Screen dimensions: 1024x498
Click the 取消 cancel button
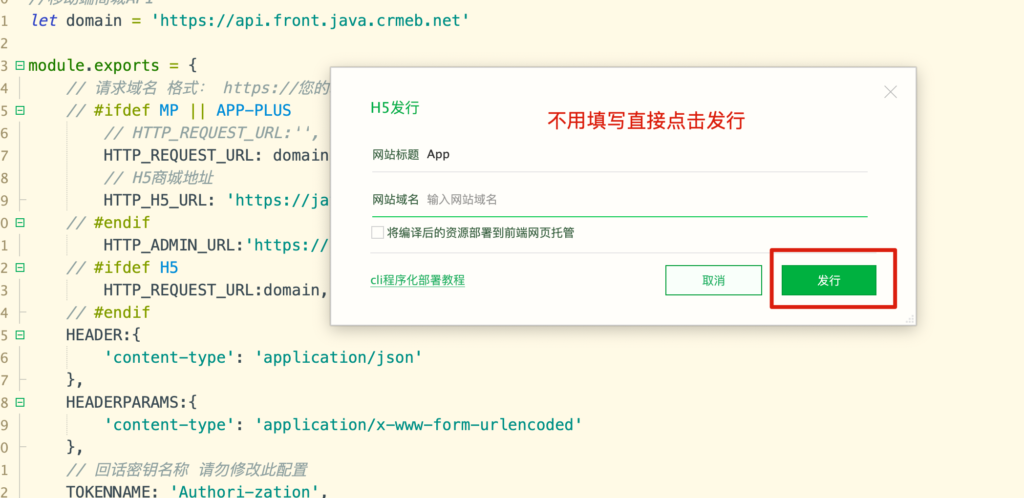tap(713, 280)
